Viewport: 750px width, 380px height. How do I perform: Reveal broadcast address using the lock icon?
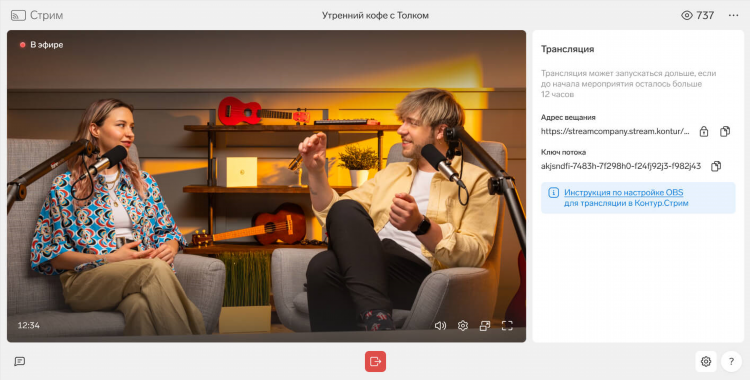click(x=704, y=131)
